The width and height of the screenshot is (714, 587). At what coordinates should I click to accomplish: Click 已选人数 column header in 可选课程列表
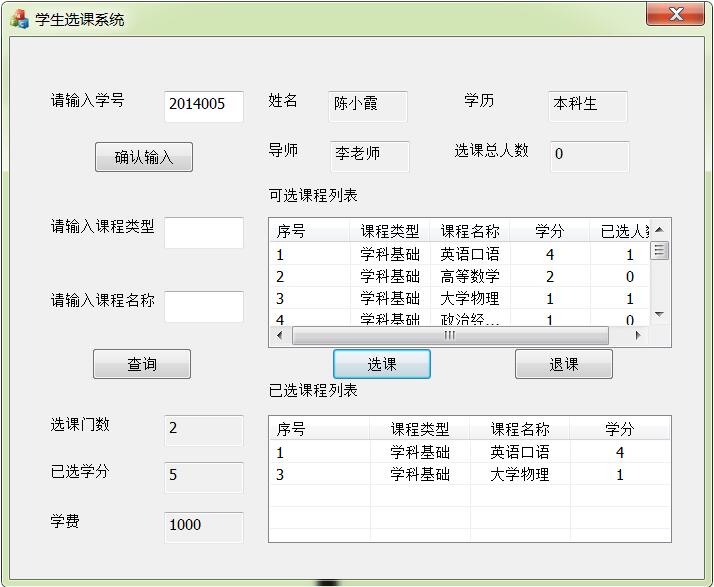(620, 231)
